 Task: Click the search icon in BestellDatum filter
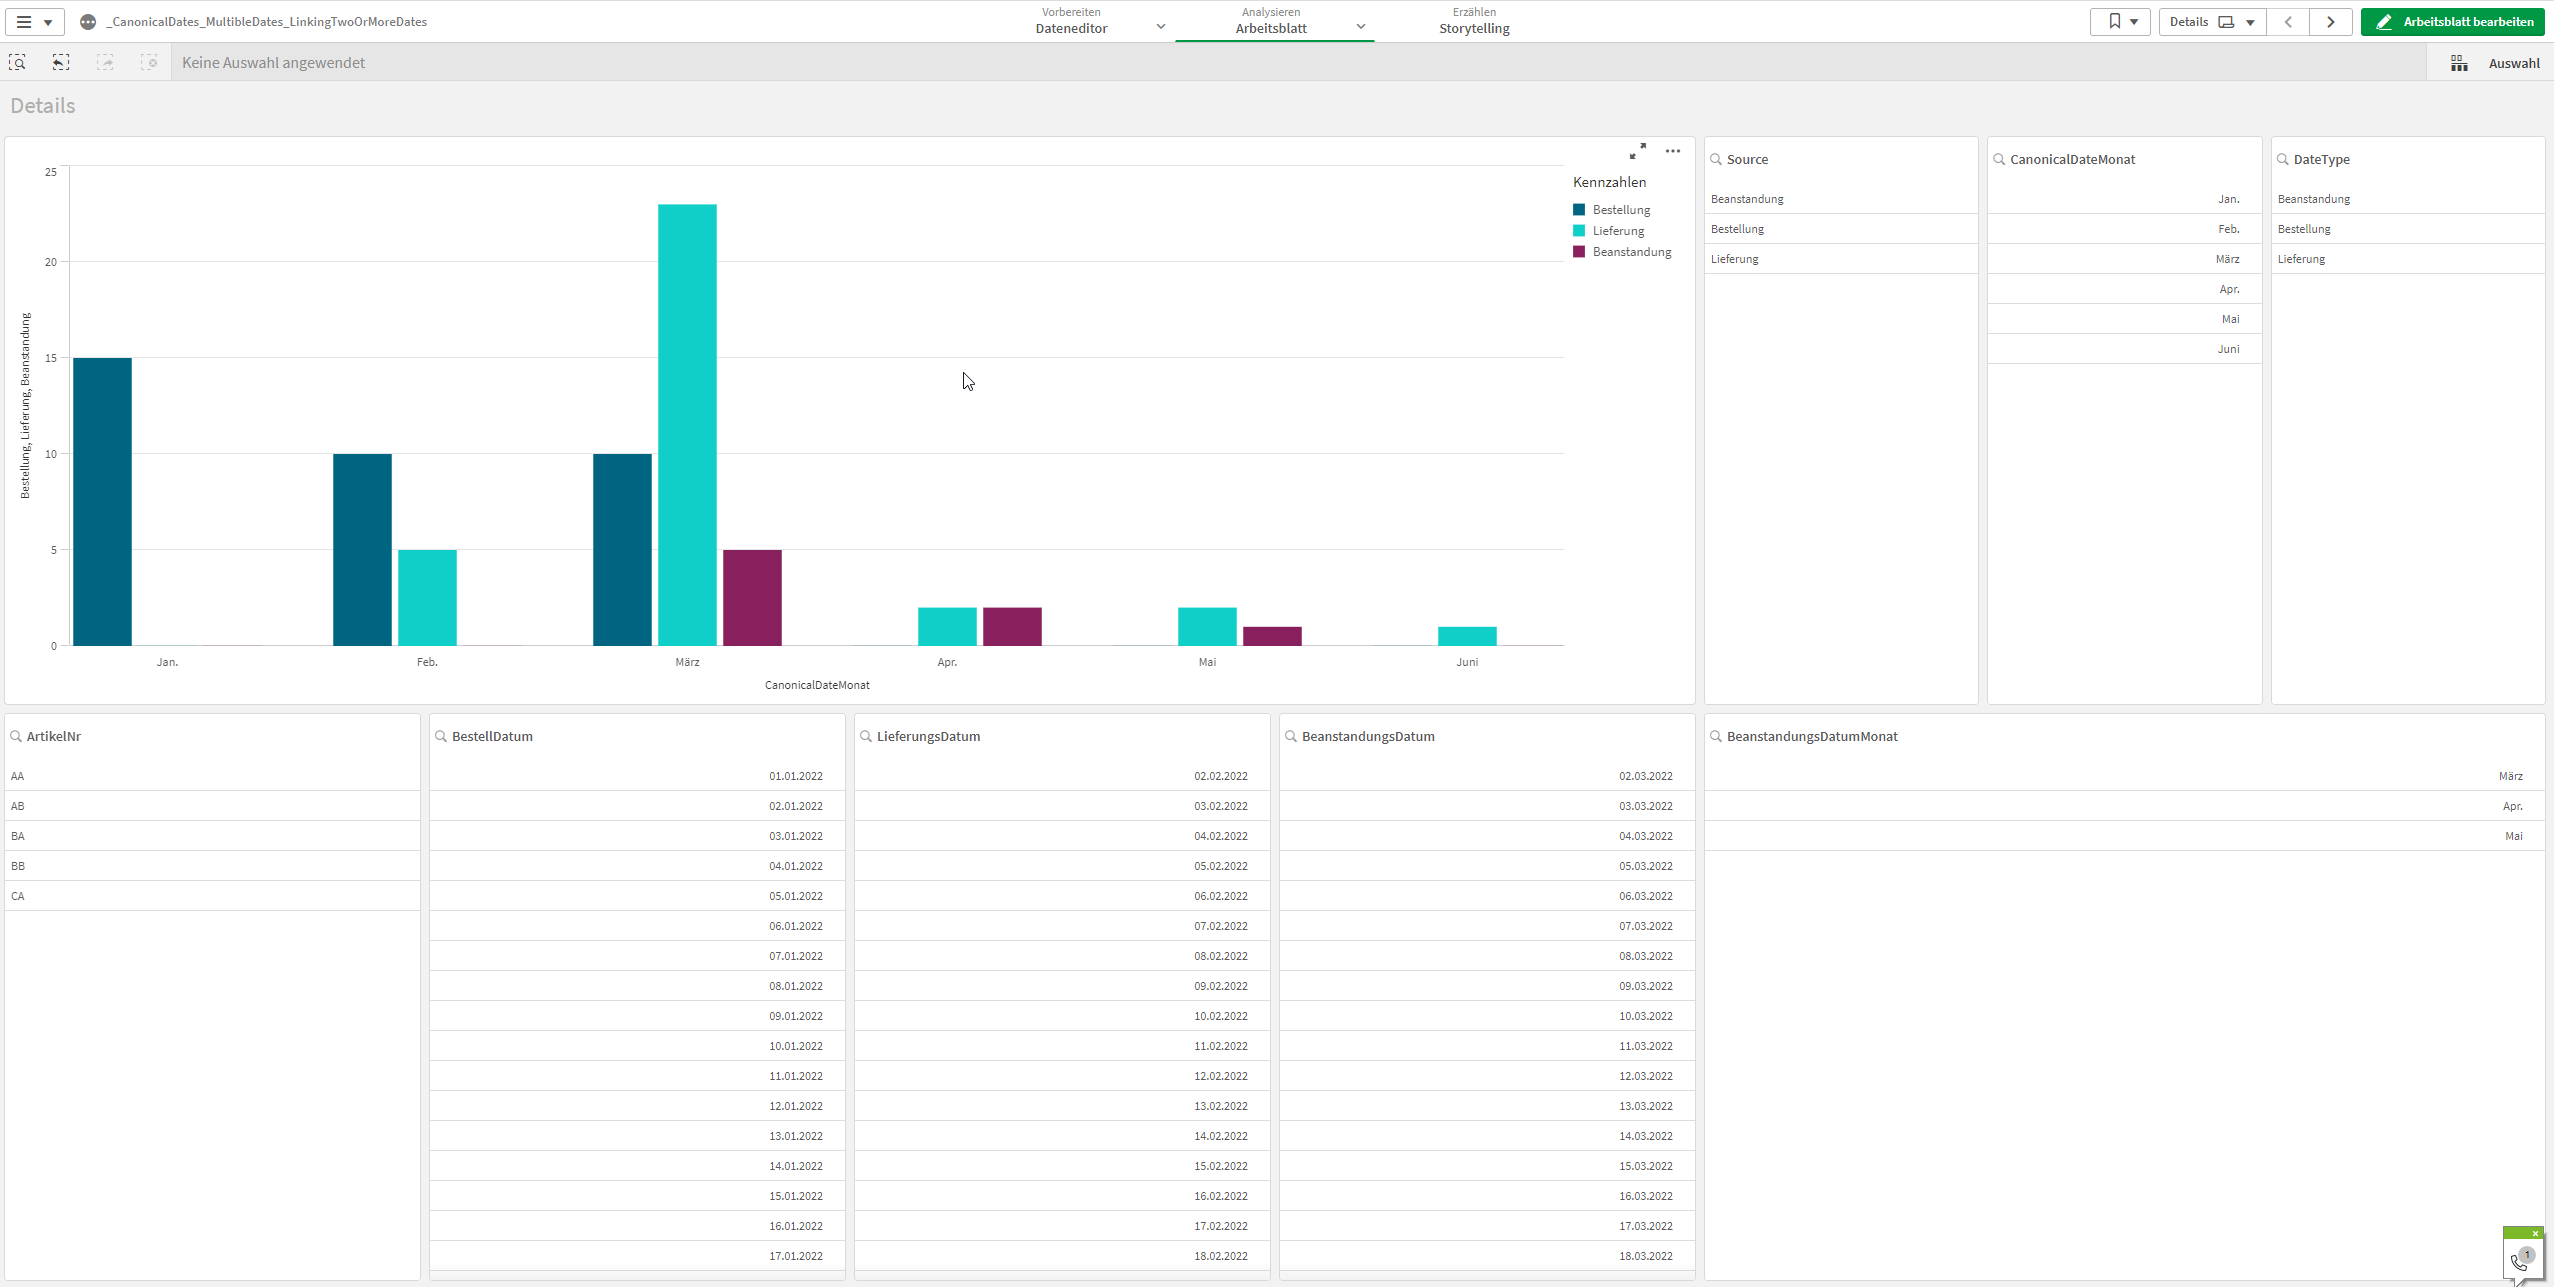441,736
